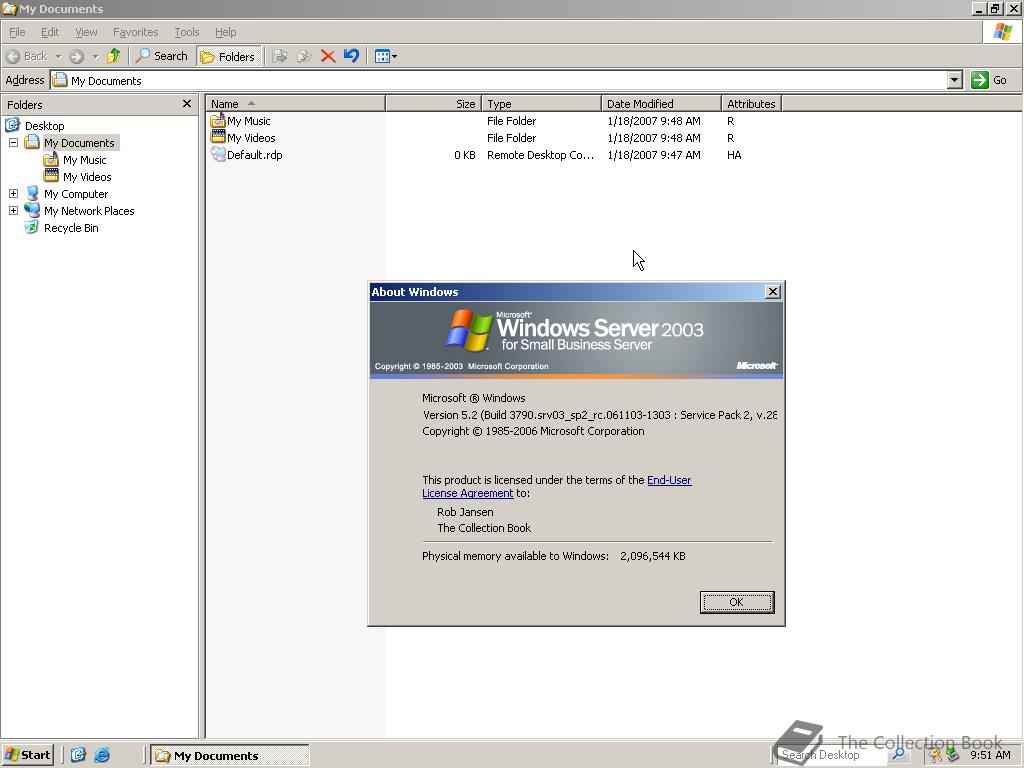Select My Documents in the tree
Image resolution: width=1024 pixels, height=768 pixels.
(x=79, y=143)
